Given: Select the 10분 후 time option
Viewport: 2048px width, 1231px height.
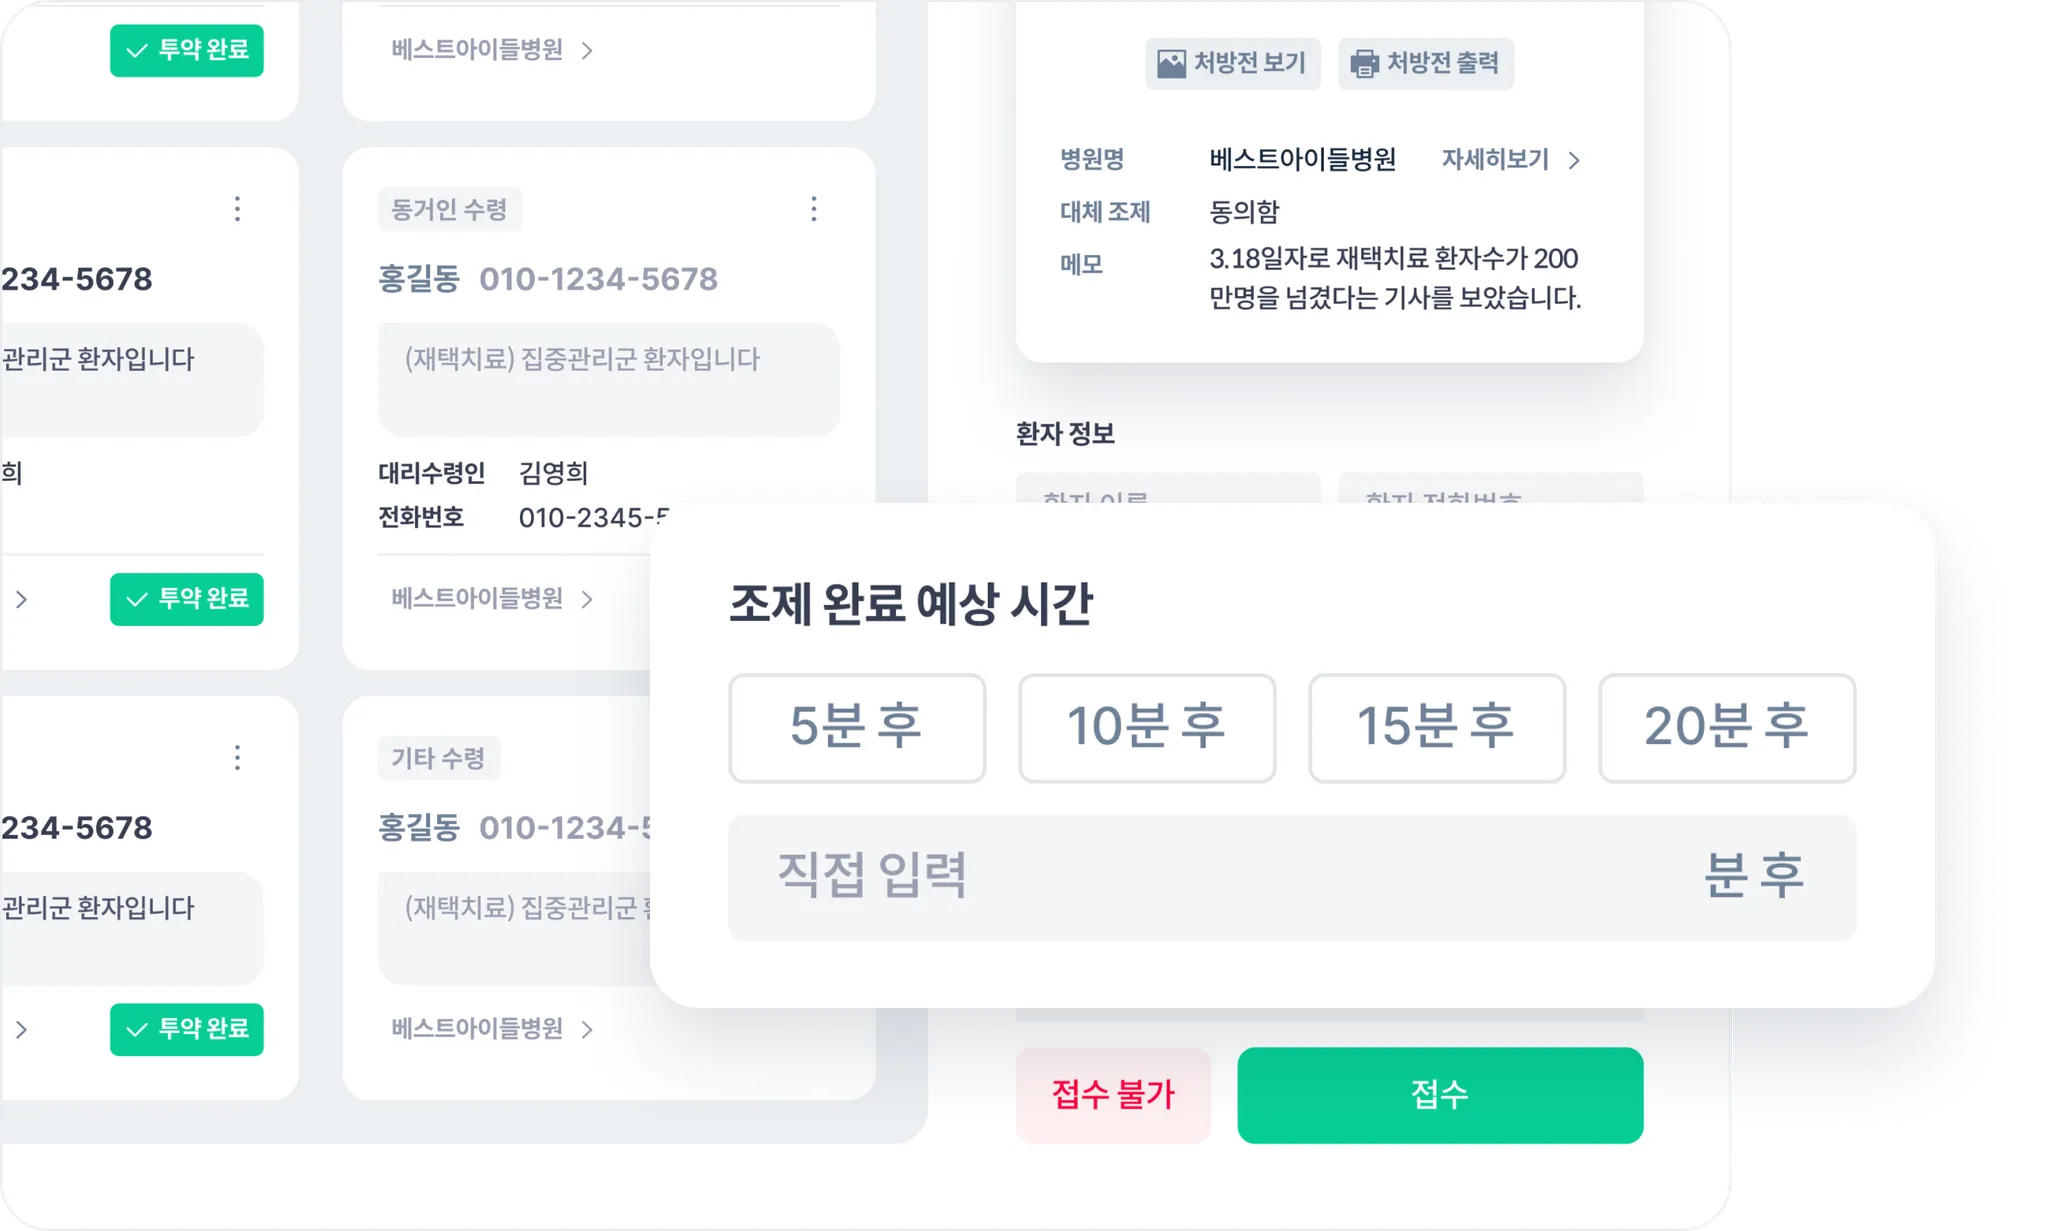Looking at the screenshot, I should tap(1147, 727).
